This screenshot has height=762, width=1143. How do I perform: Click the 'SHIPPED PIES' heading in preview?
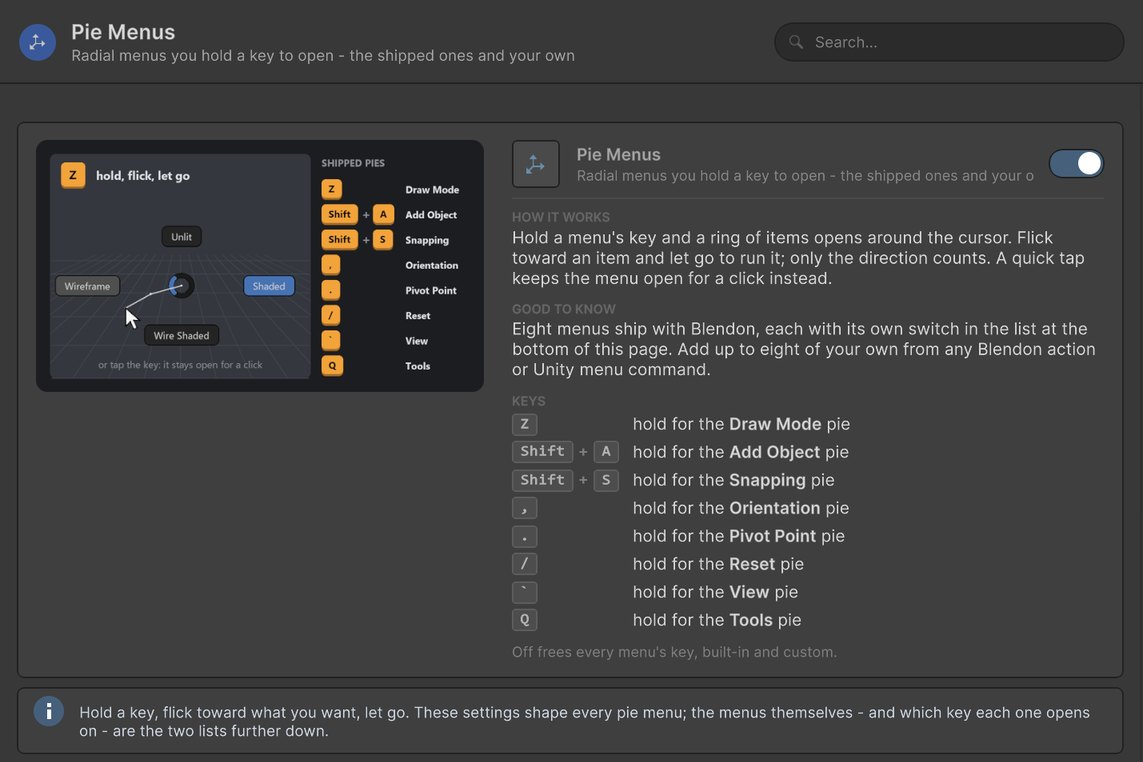tap(353, 163)
